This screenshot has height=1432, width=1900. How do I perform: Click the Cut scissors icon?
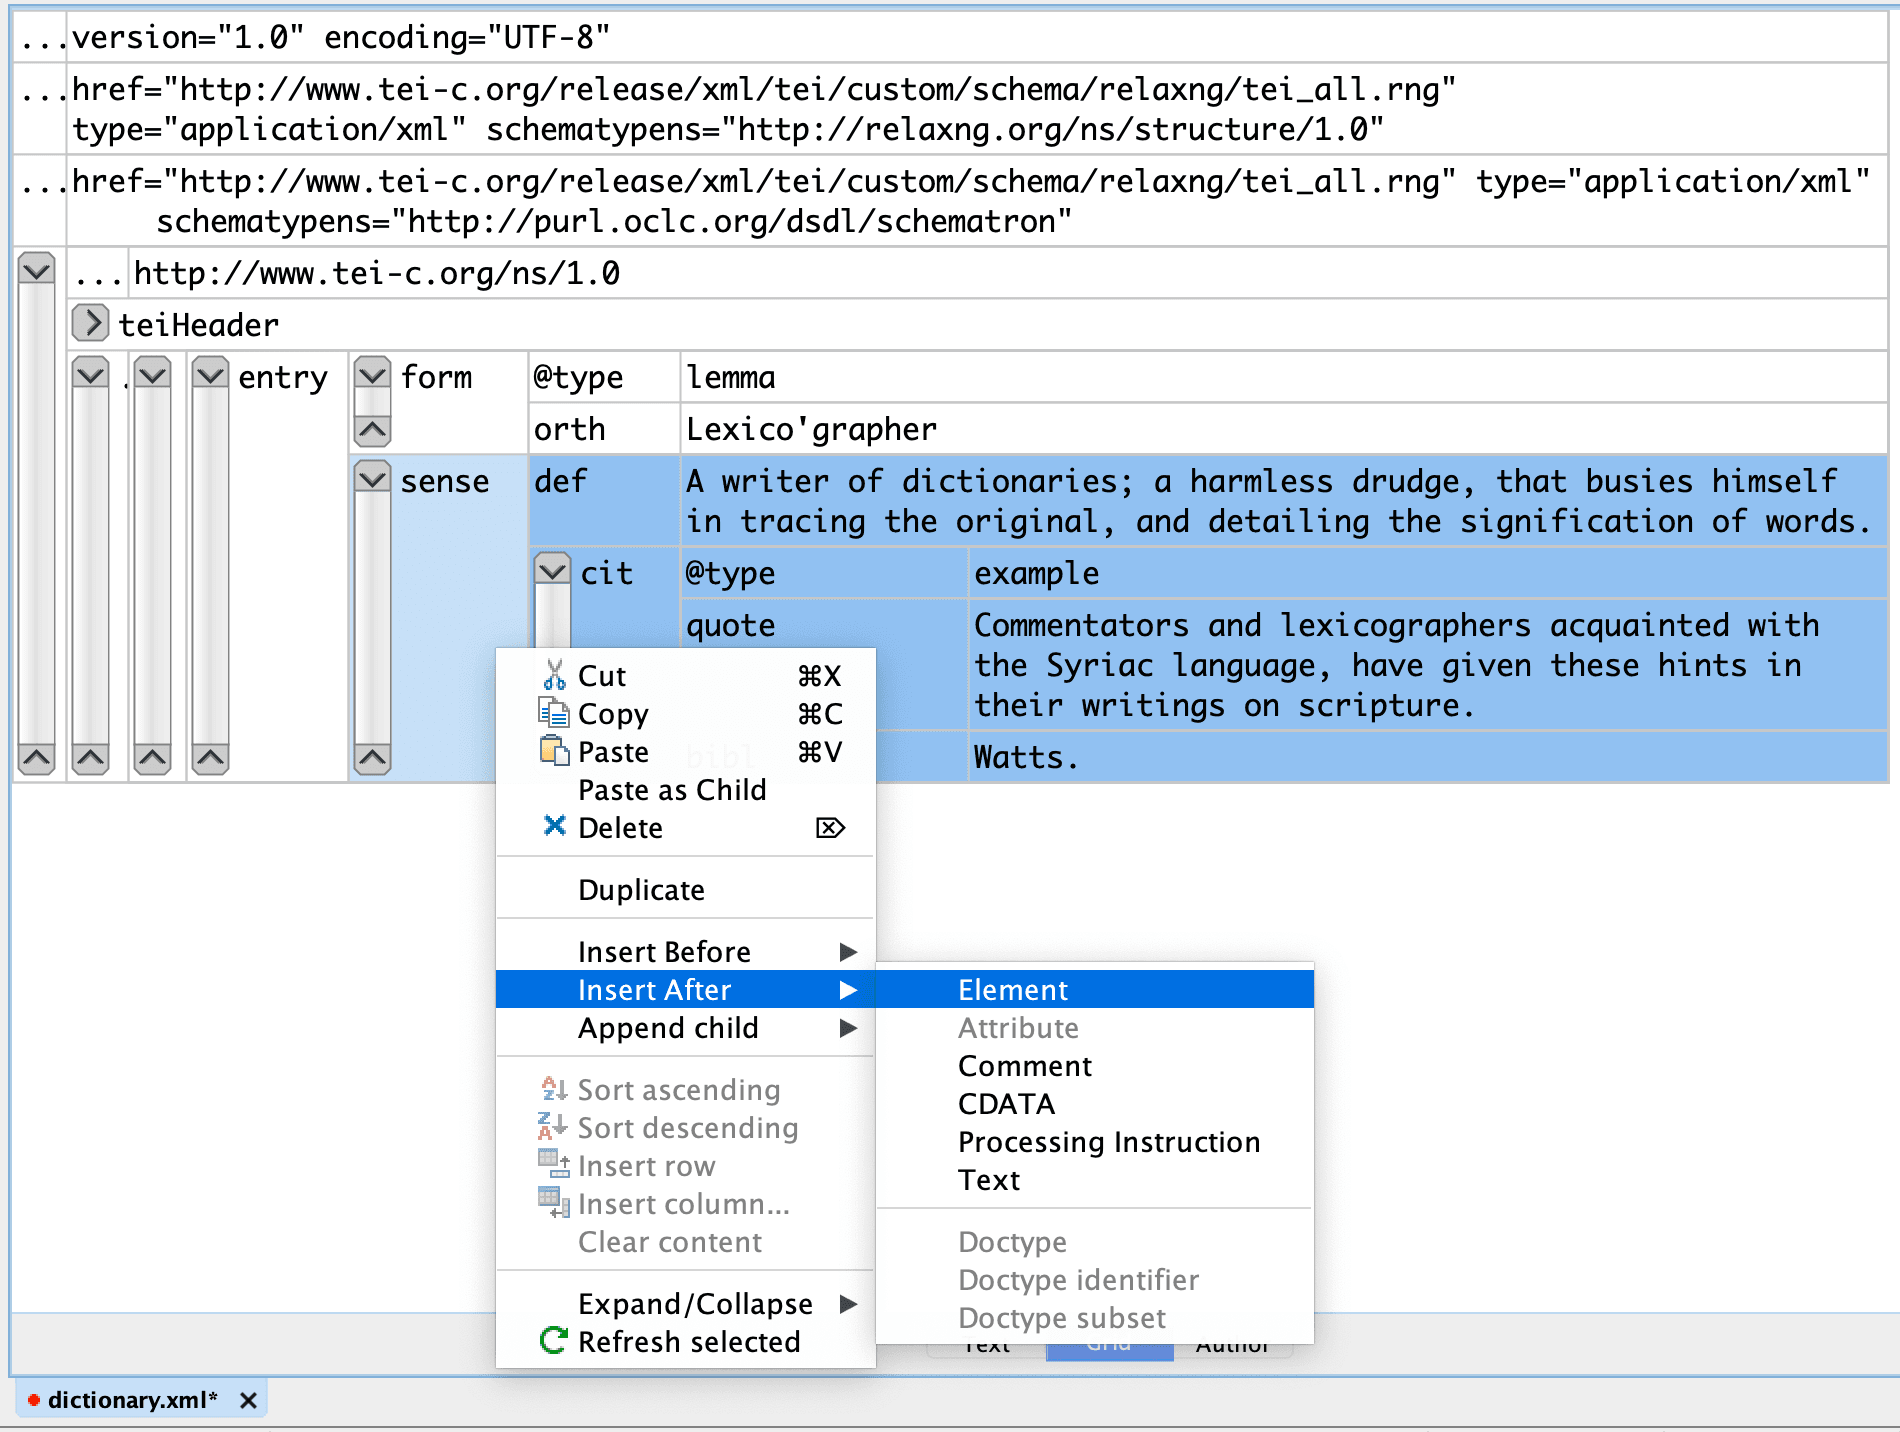tap(554, 676)
